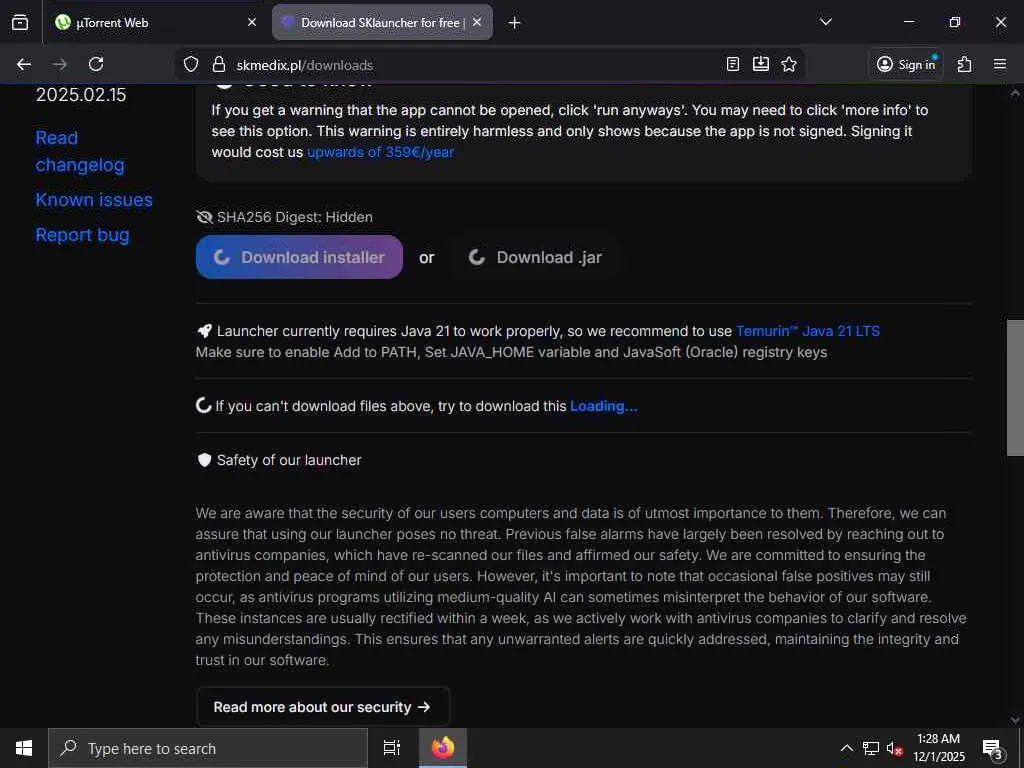Close the µTorrent Web tab

pyautogui.click(x=252, y=22)
